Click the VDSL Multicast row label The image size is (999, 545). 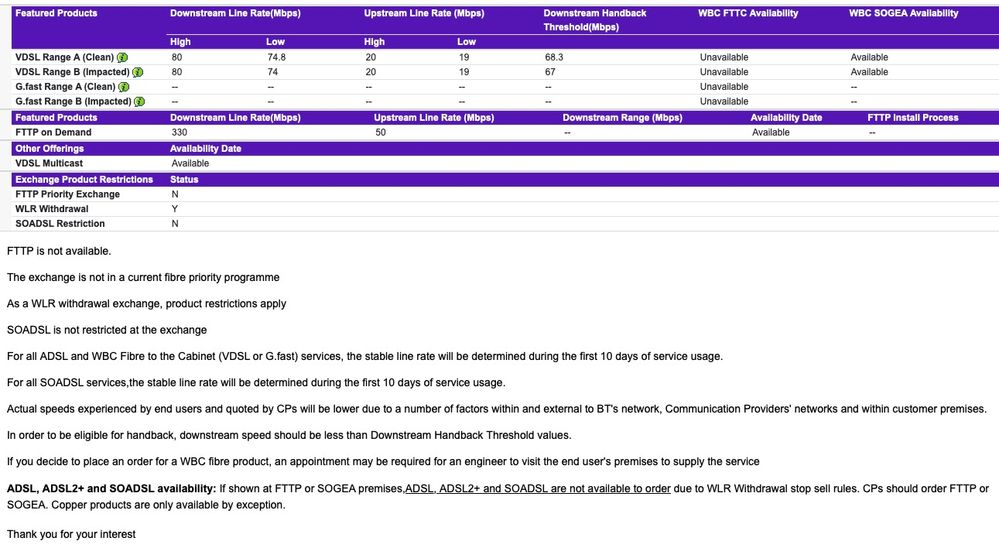49,163
